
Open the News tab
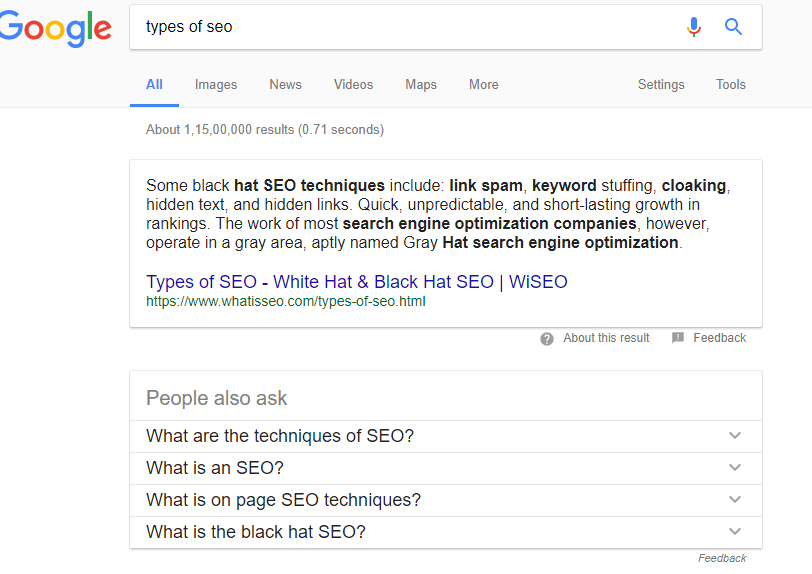point(285,84)
